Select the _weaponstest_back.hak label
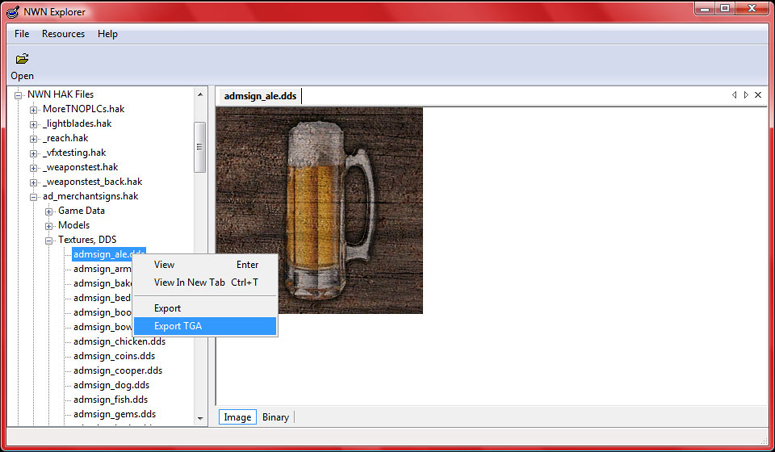 (92, 181)
